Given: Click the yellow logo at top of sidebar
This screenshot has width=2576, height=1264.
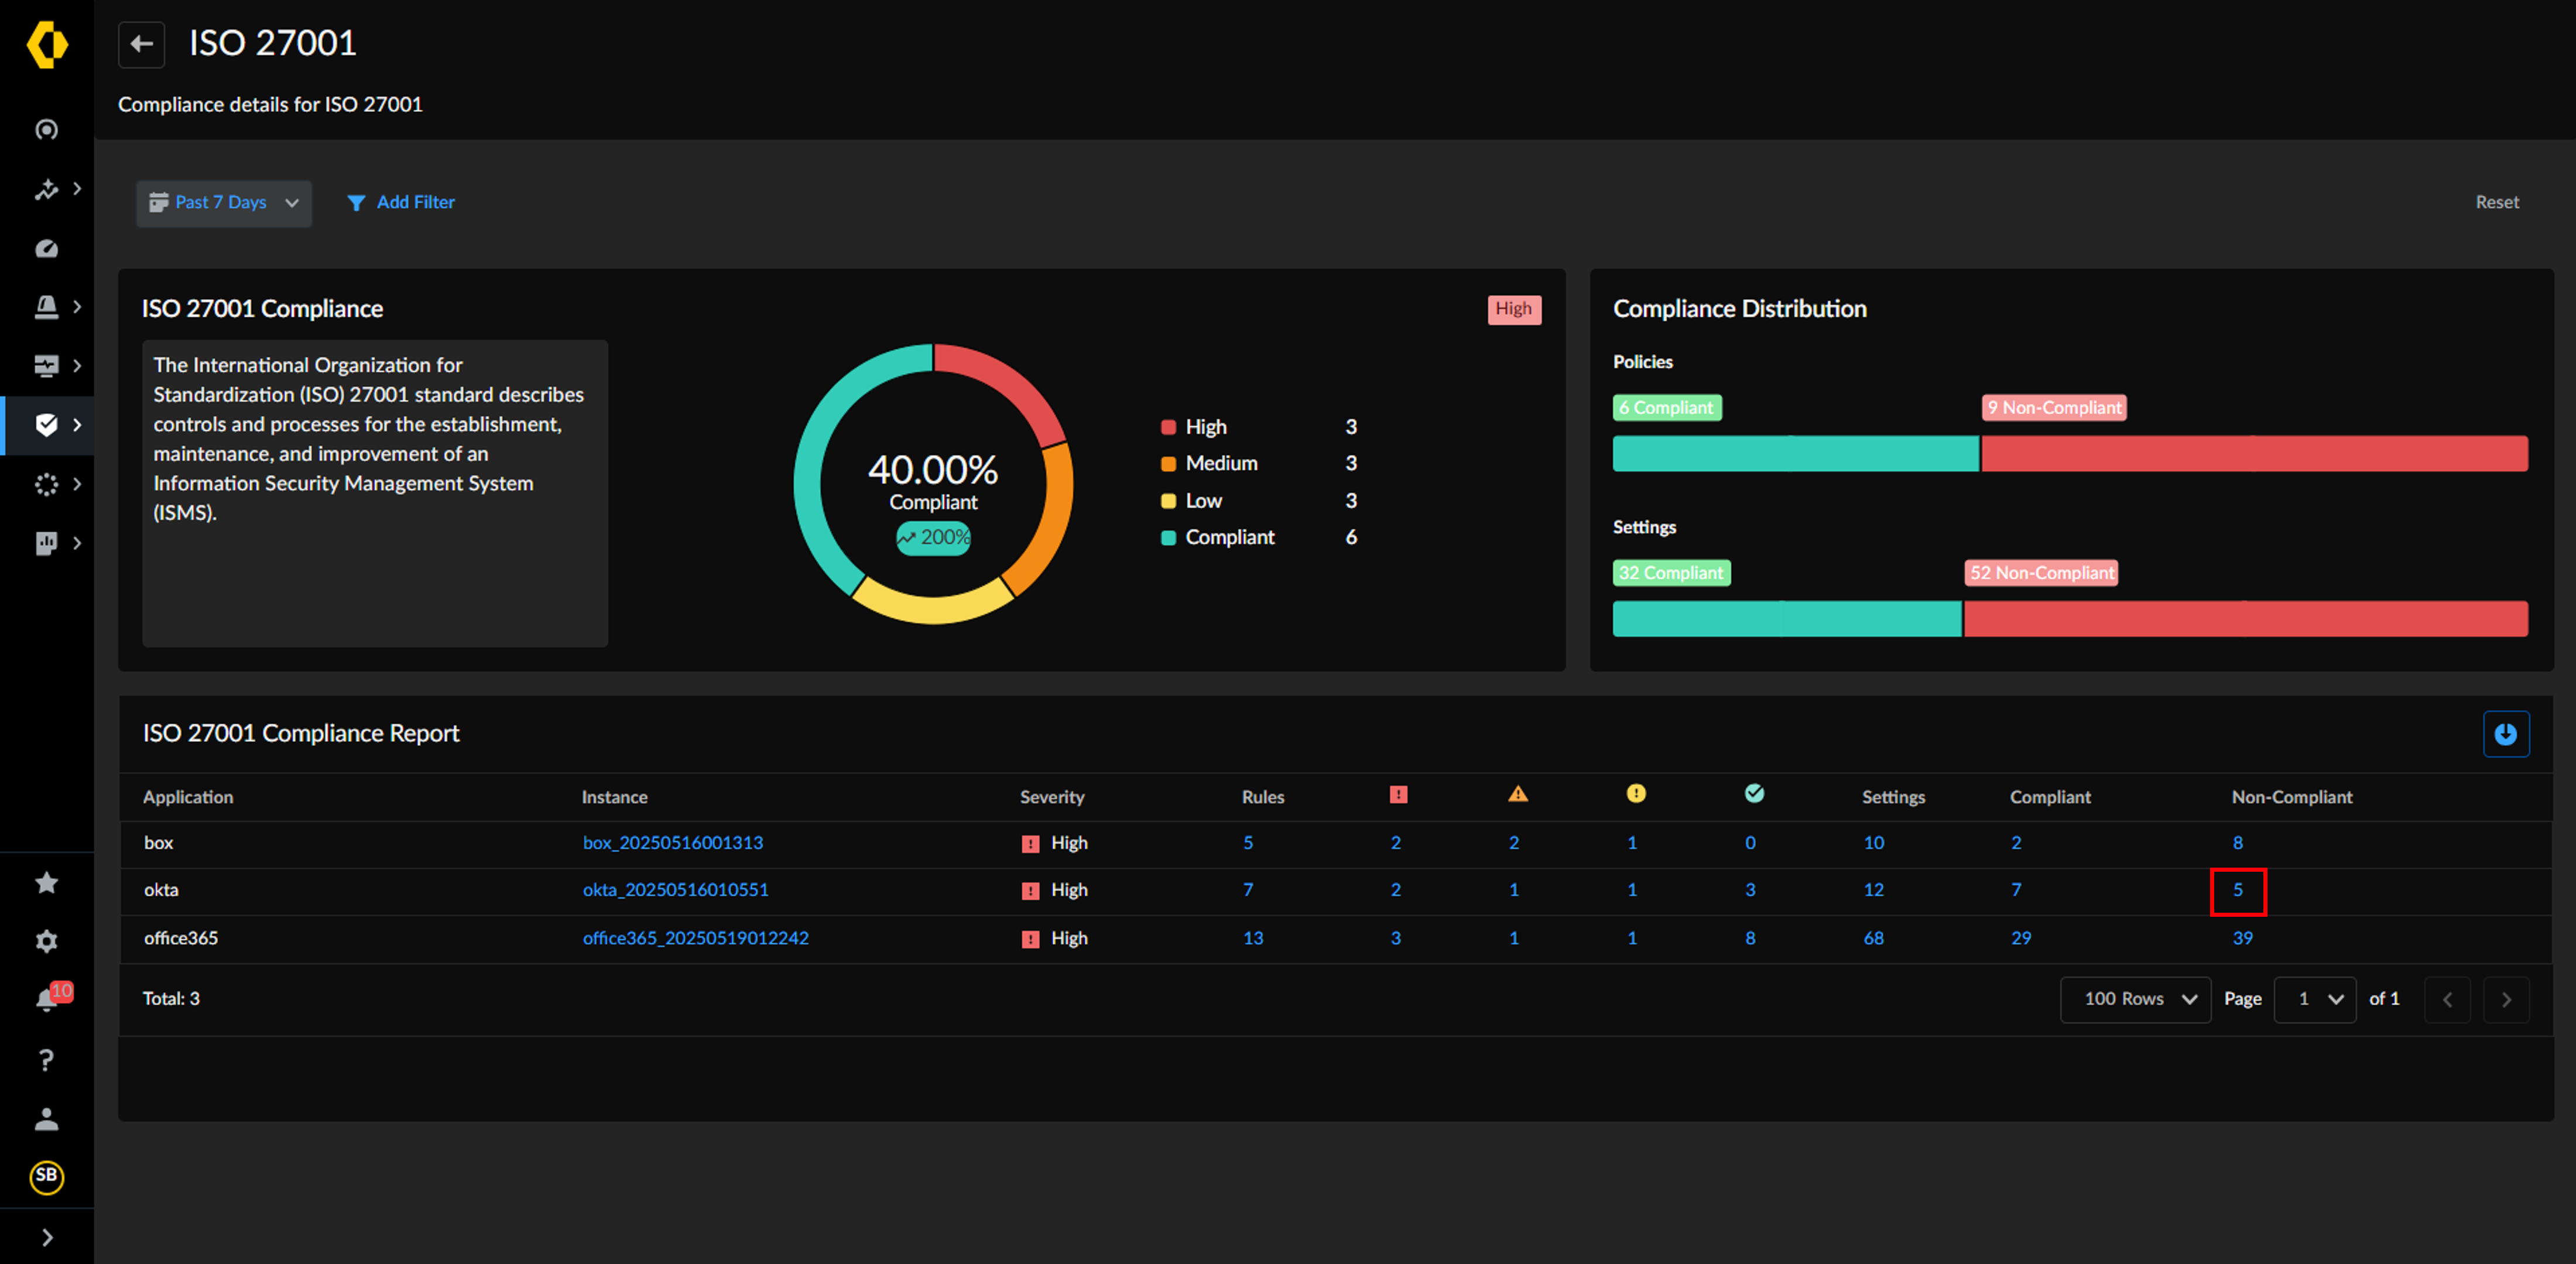Looking at the screenshot, I should coord(47,45).
